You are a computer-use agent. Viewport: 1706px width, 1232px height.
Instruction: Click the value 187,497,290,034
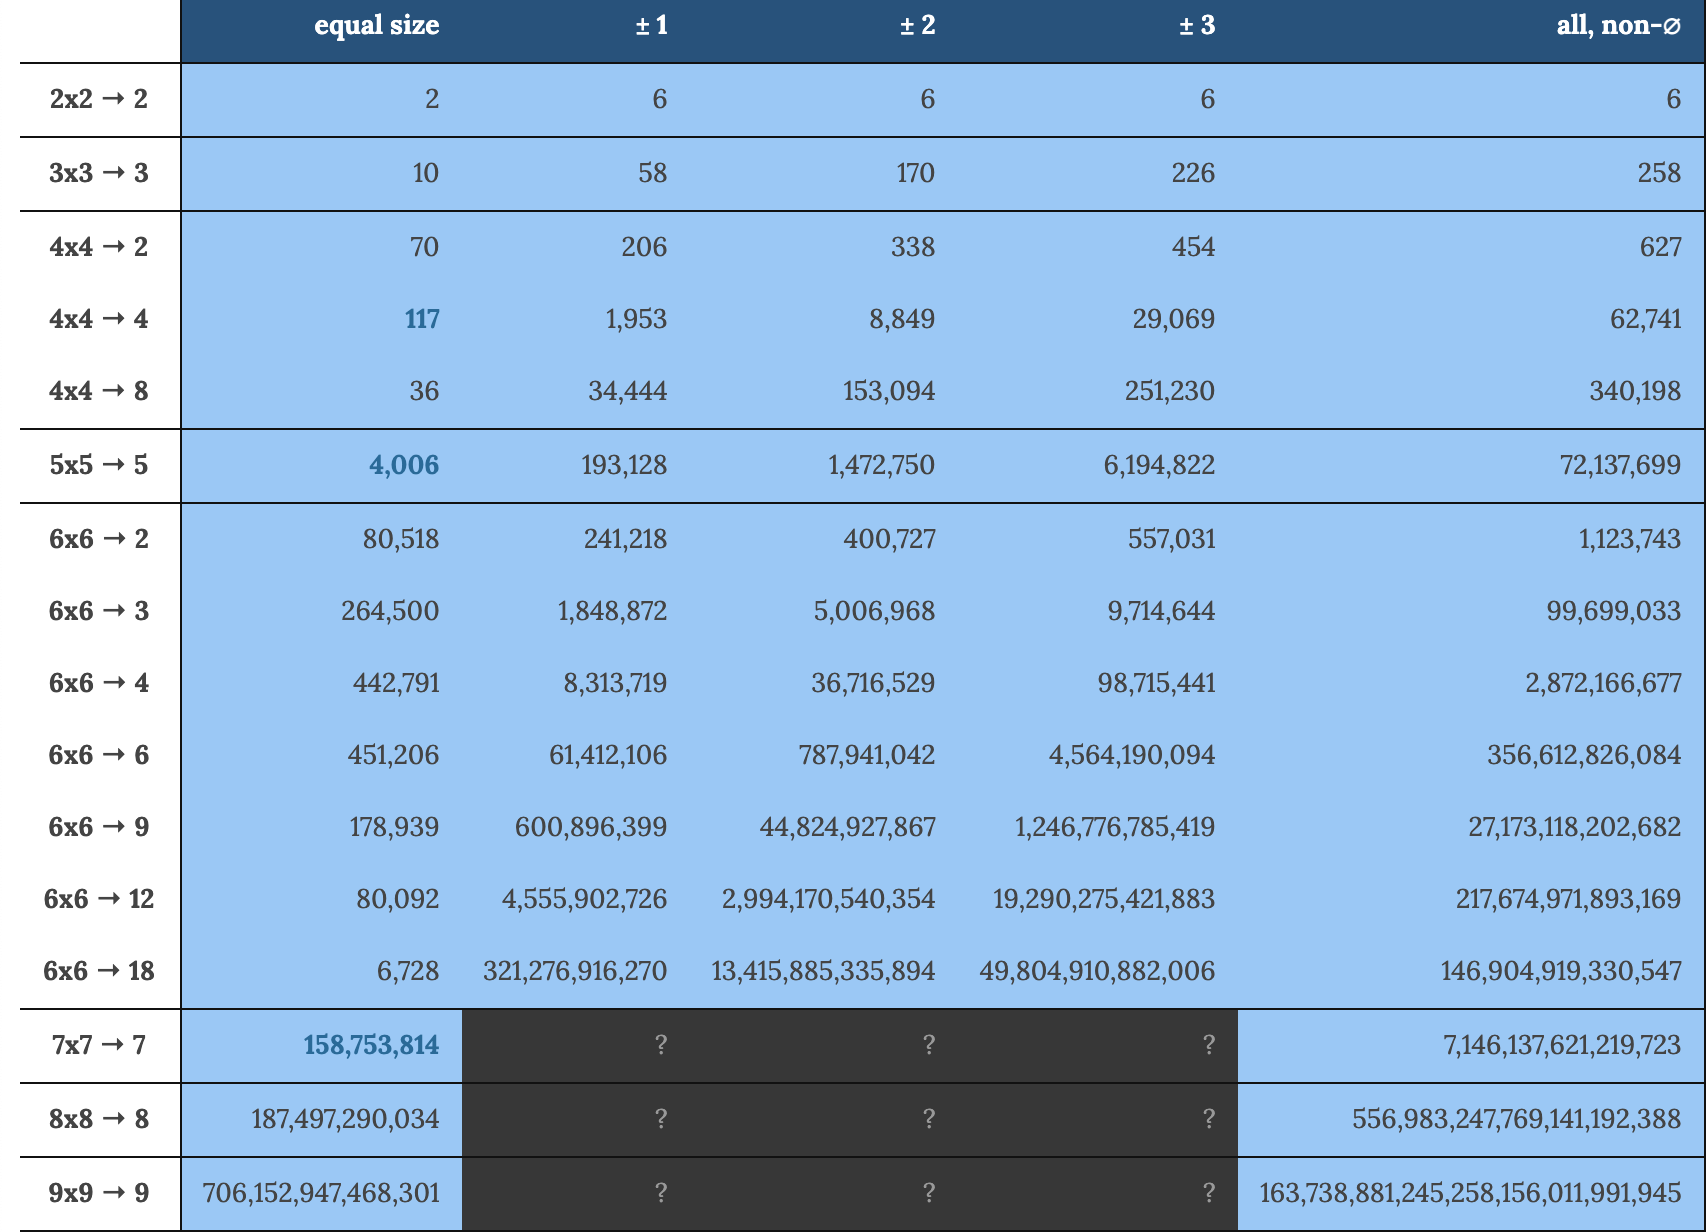coord(345,1119)
